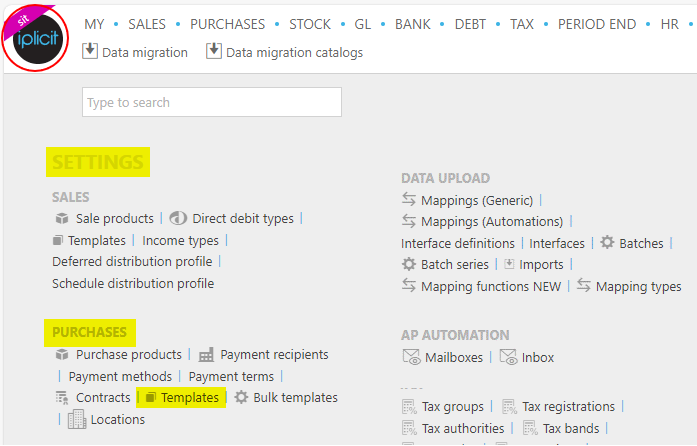This screenshot has height=446, width=697.
Task: Click the Tax bands calculator icon
Action: [x=530, y=428]
